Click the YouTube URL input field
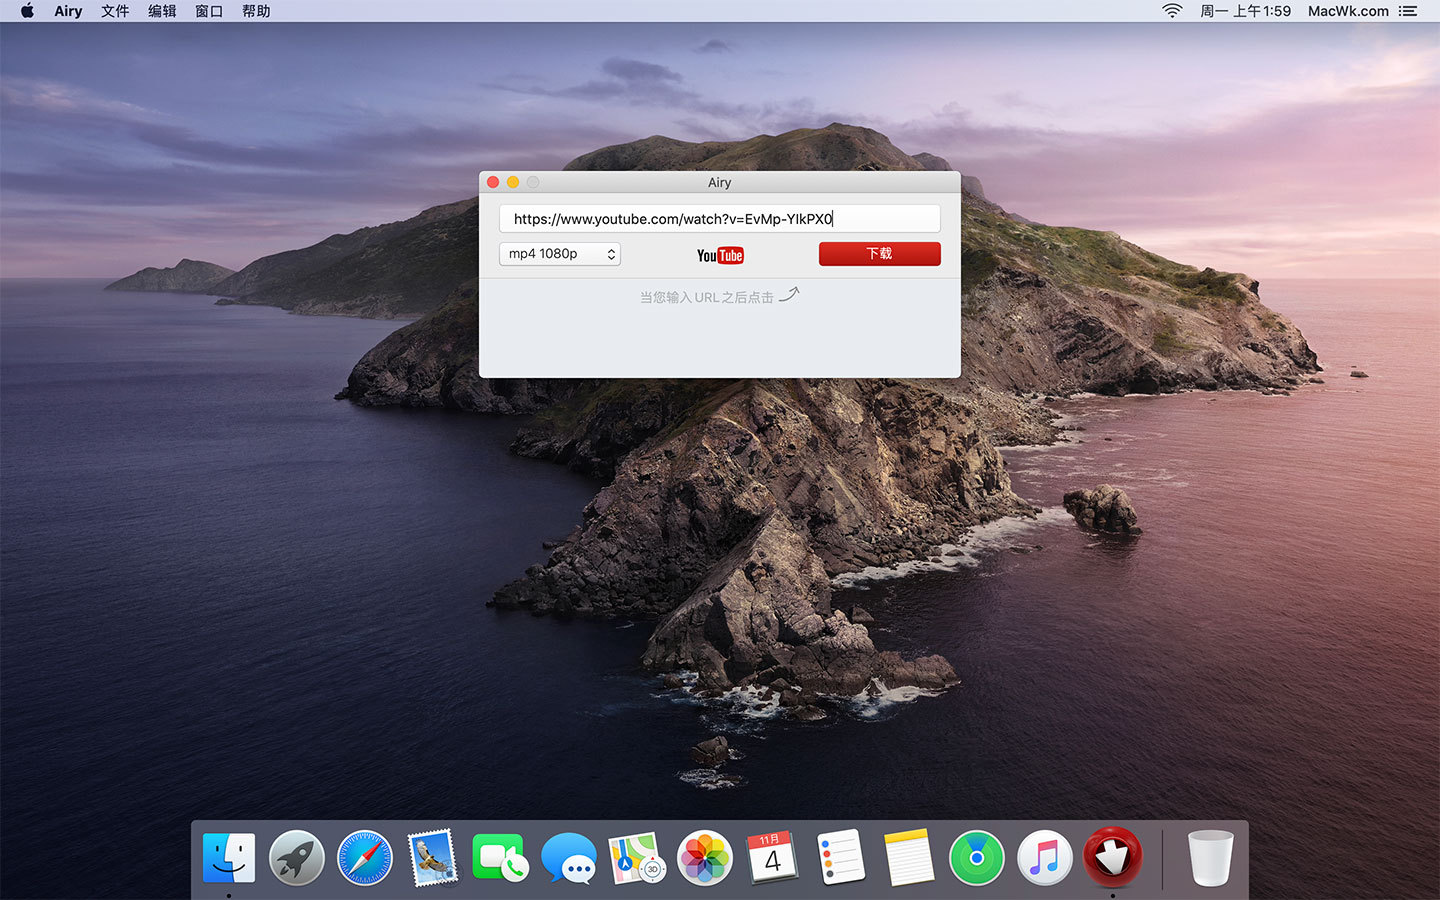 pos(720,219)
